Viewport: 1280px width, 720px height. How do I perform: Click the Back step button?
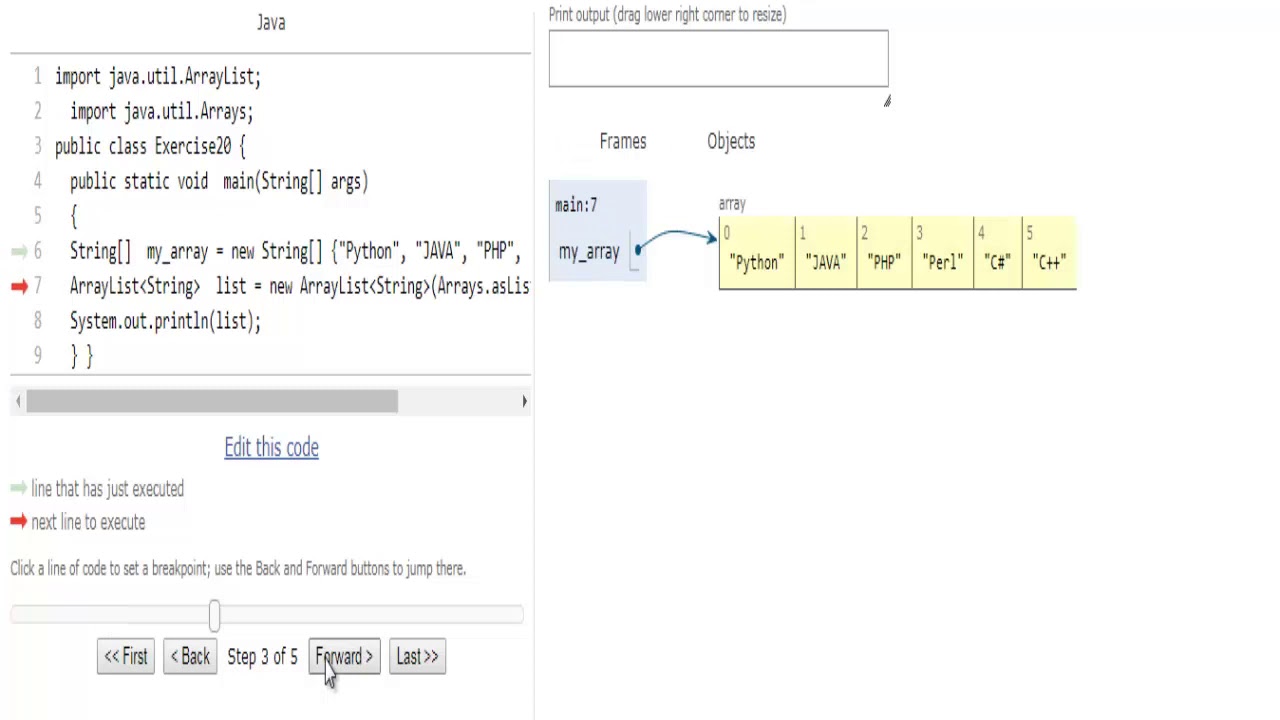pos(190,657)
